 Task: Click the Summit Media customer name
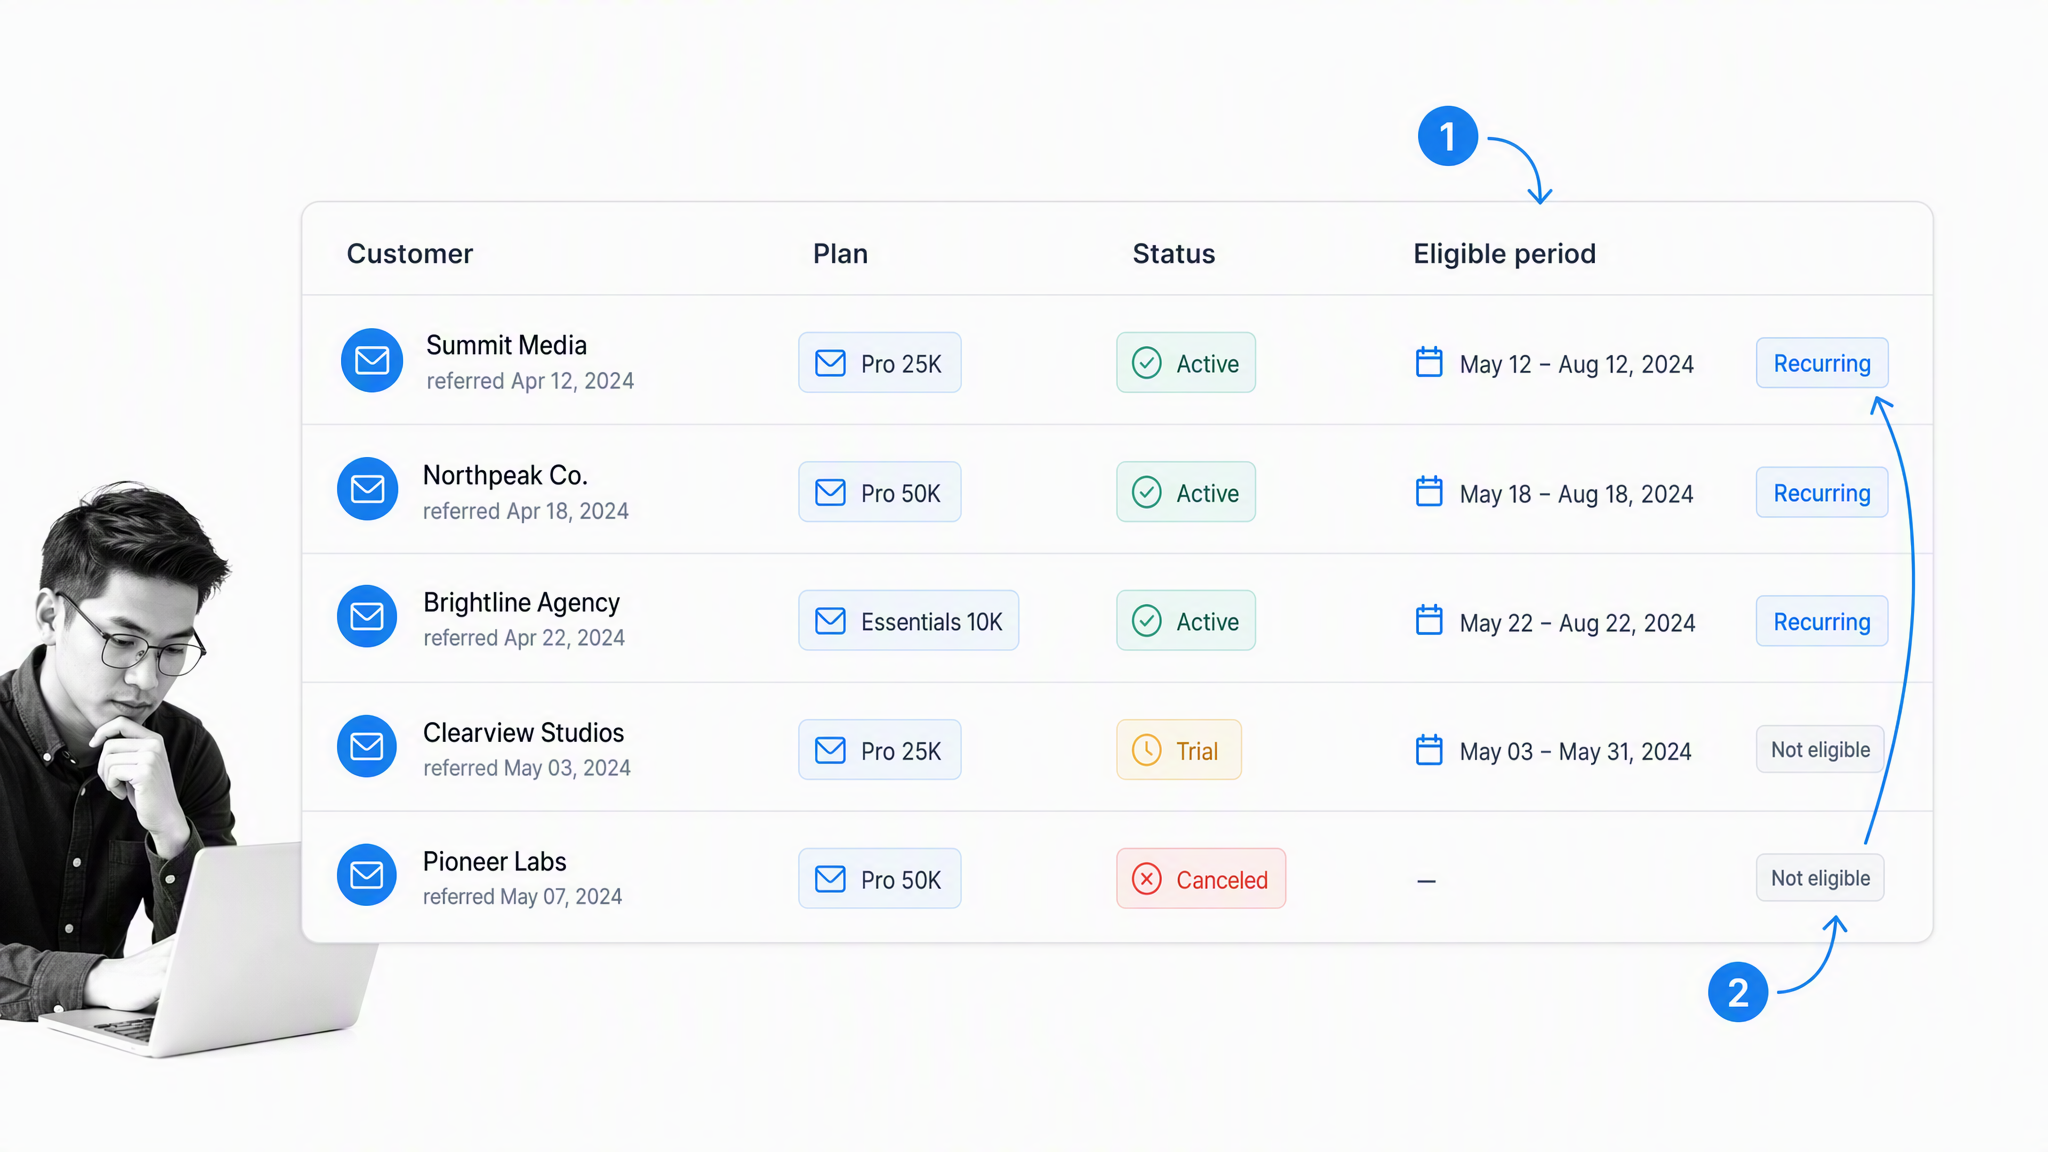pos(506,345)
